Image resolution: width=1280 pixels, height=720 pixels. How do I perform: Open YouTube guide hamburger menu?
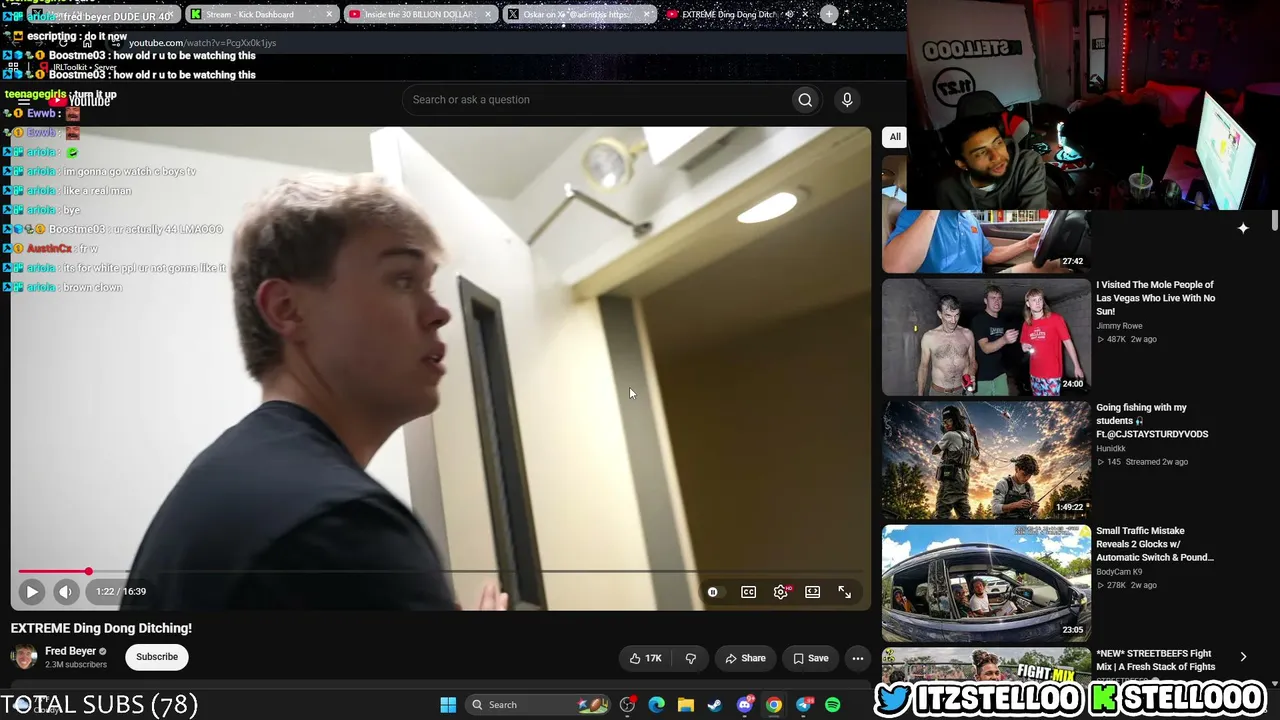tap(24, 101)
